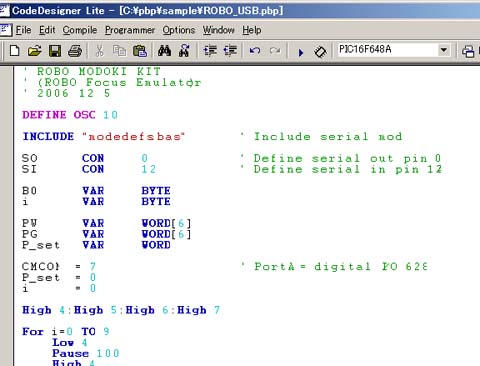480x366 pixels.
Task: Redo edit with Redo icon
Action: [x=275, y=51]
